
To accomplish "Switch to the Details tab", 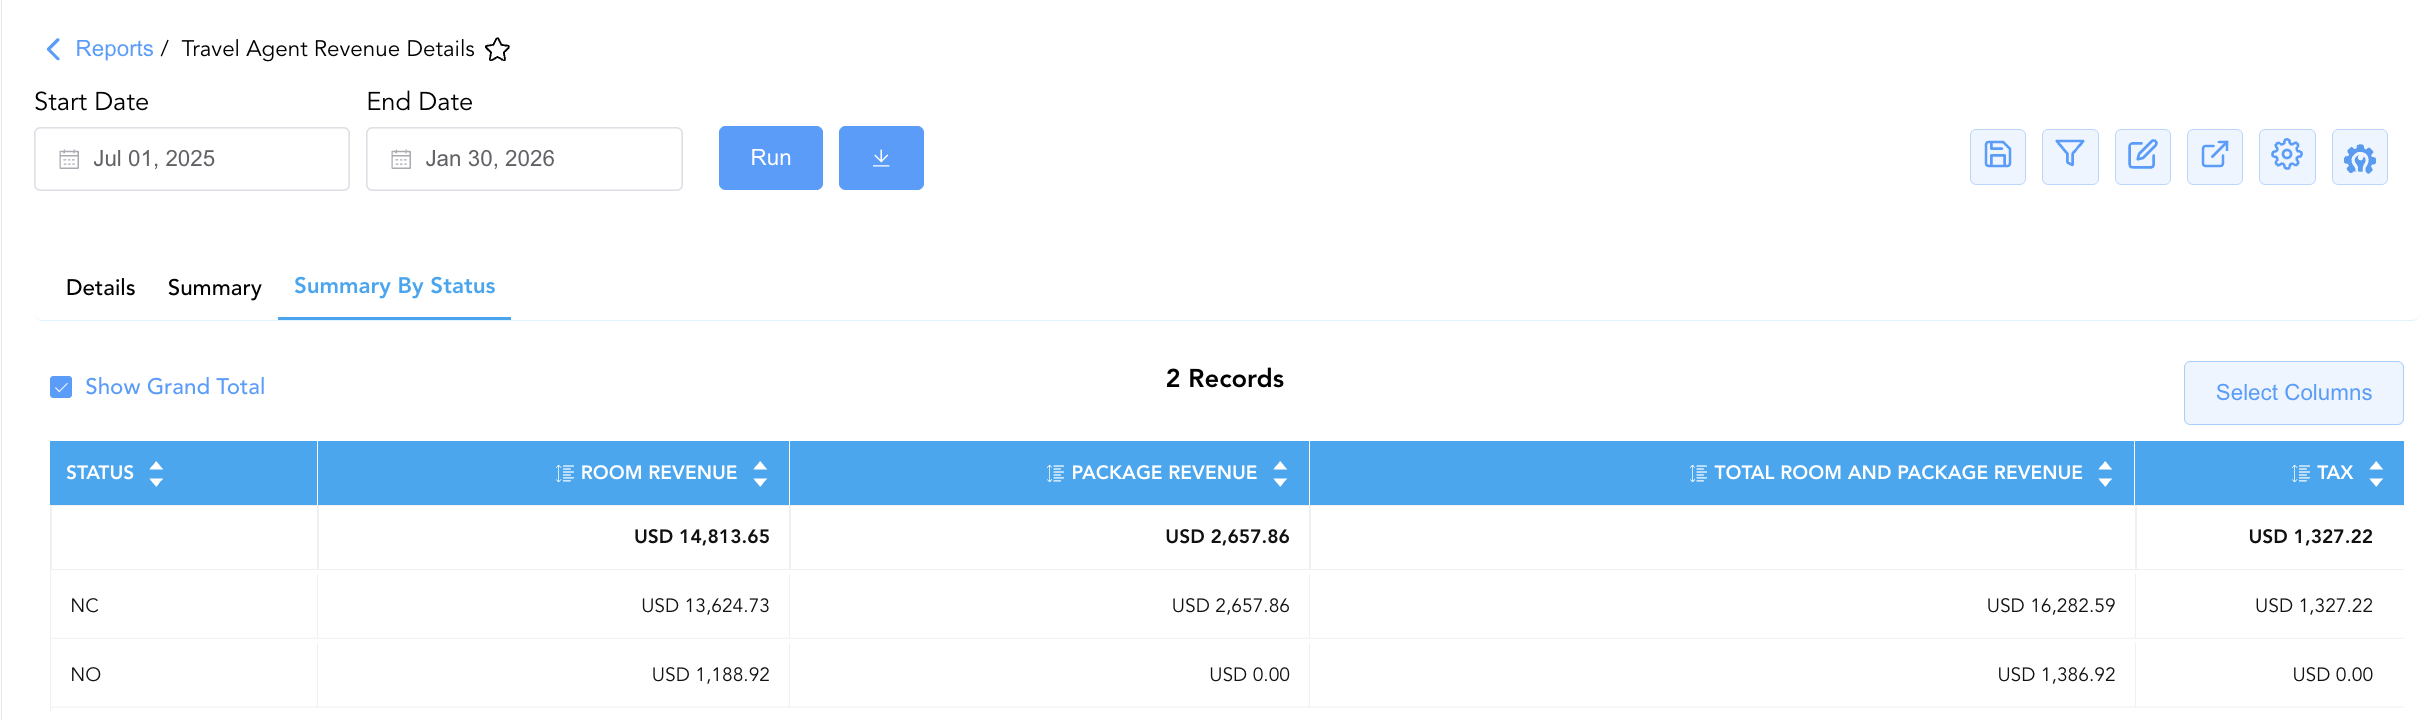I will [x=100, y=288].
